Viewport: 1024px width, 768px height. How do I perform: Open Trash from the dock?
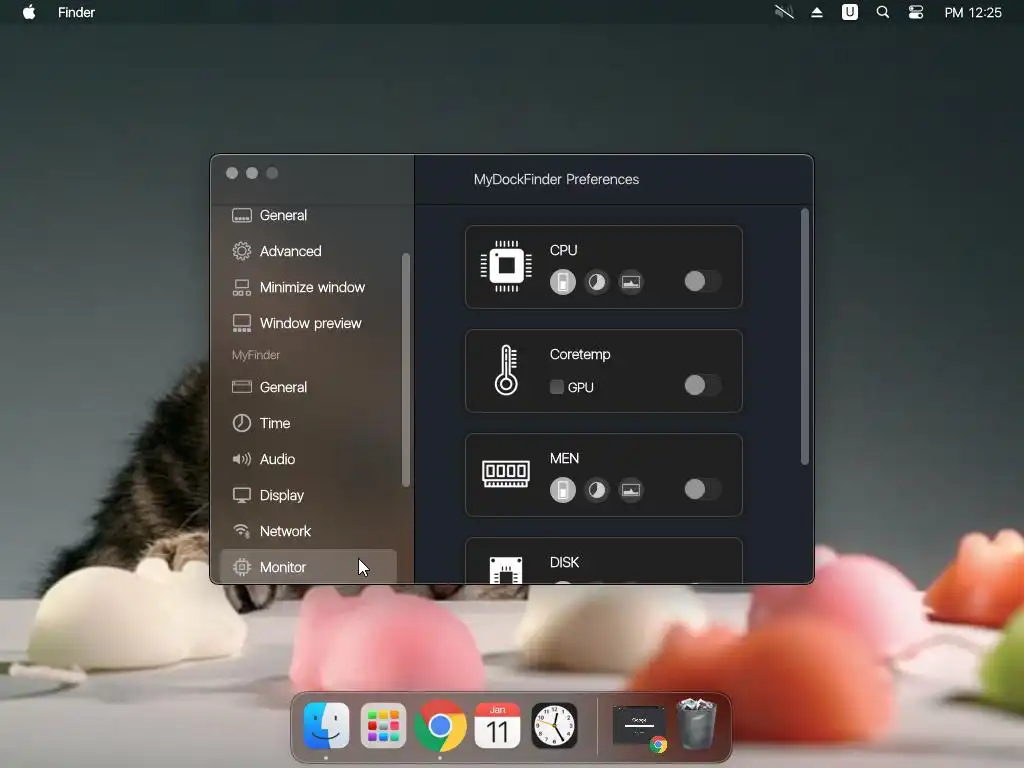(696, 724)
